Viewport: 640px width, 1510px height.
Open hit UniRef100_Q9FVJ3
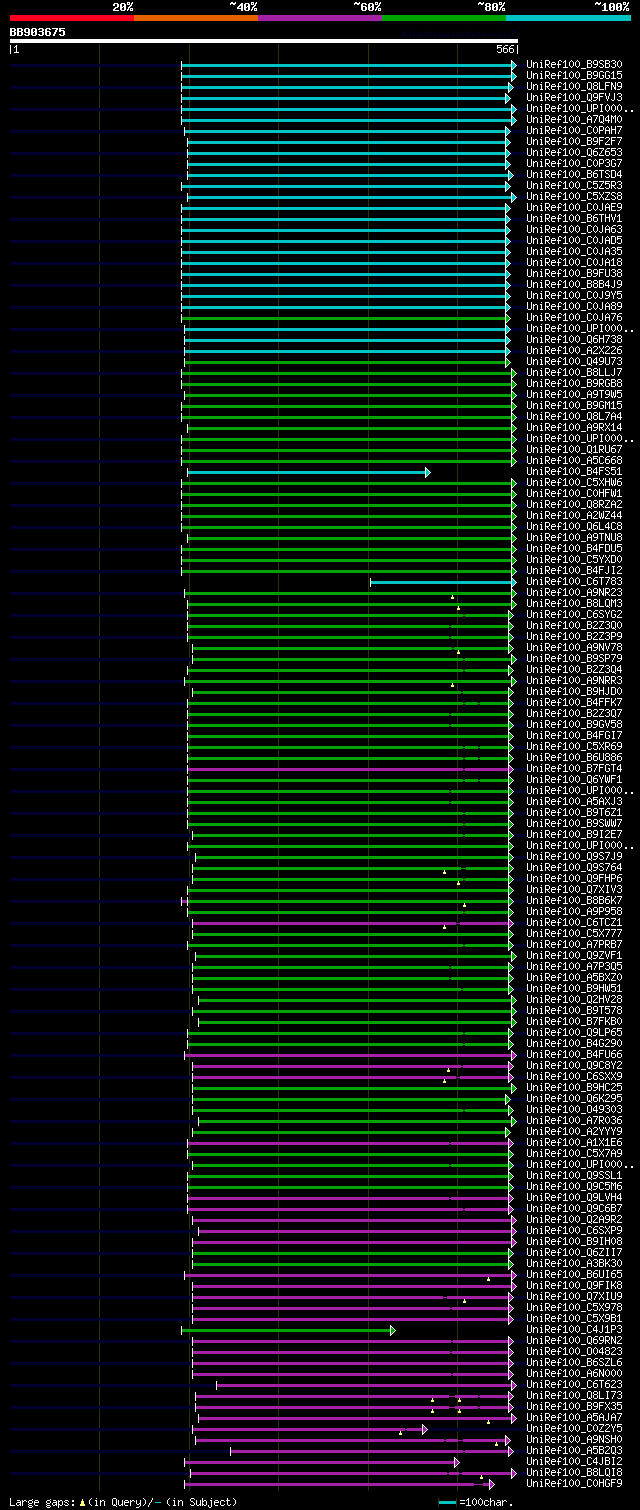tap(575, 98)
